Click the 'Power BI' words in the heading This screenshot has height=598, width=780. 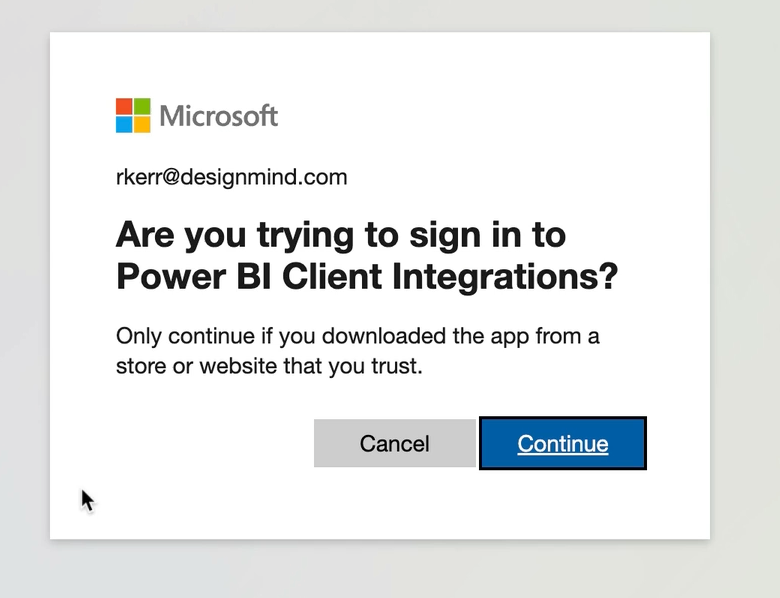click(x=180, y=277)
